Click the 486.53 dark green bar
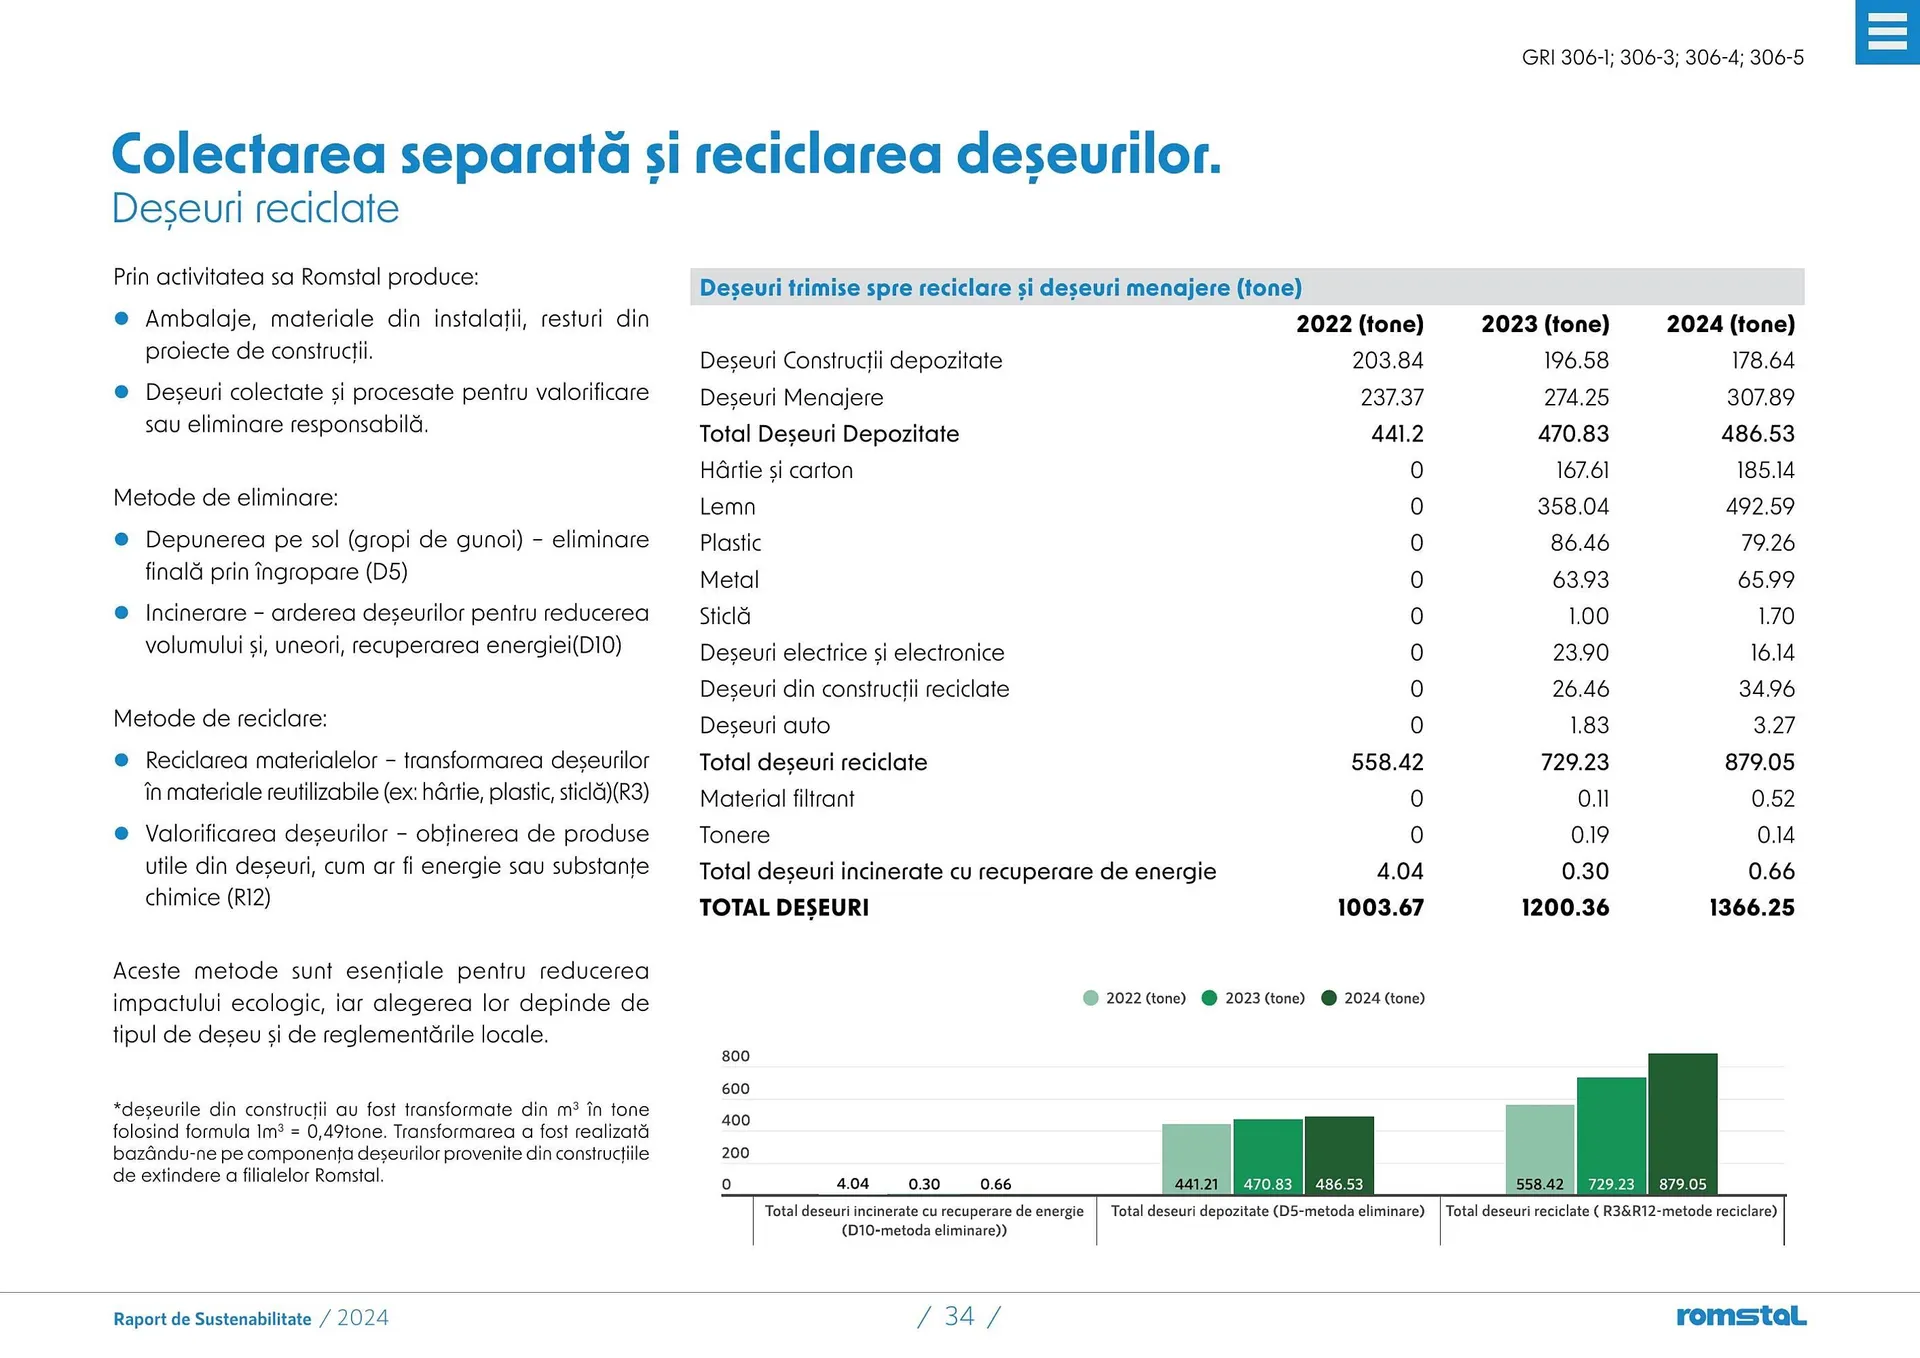The image size is (1920, 1358). click(1339, 1150)
